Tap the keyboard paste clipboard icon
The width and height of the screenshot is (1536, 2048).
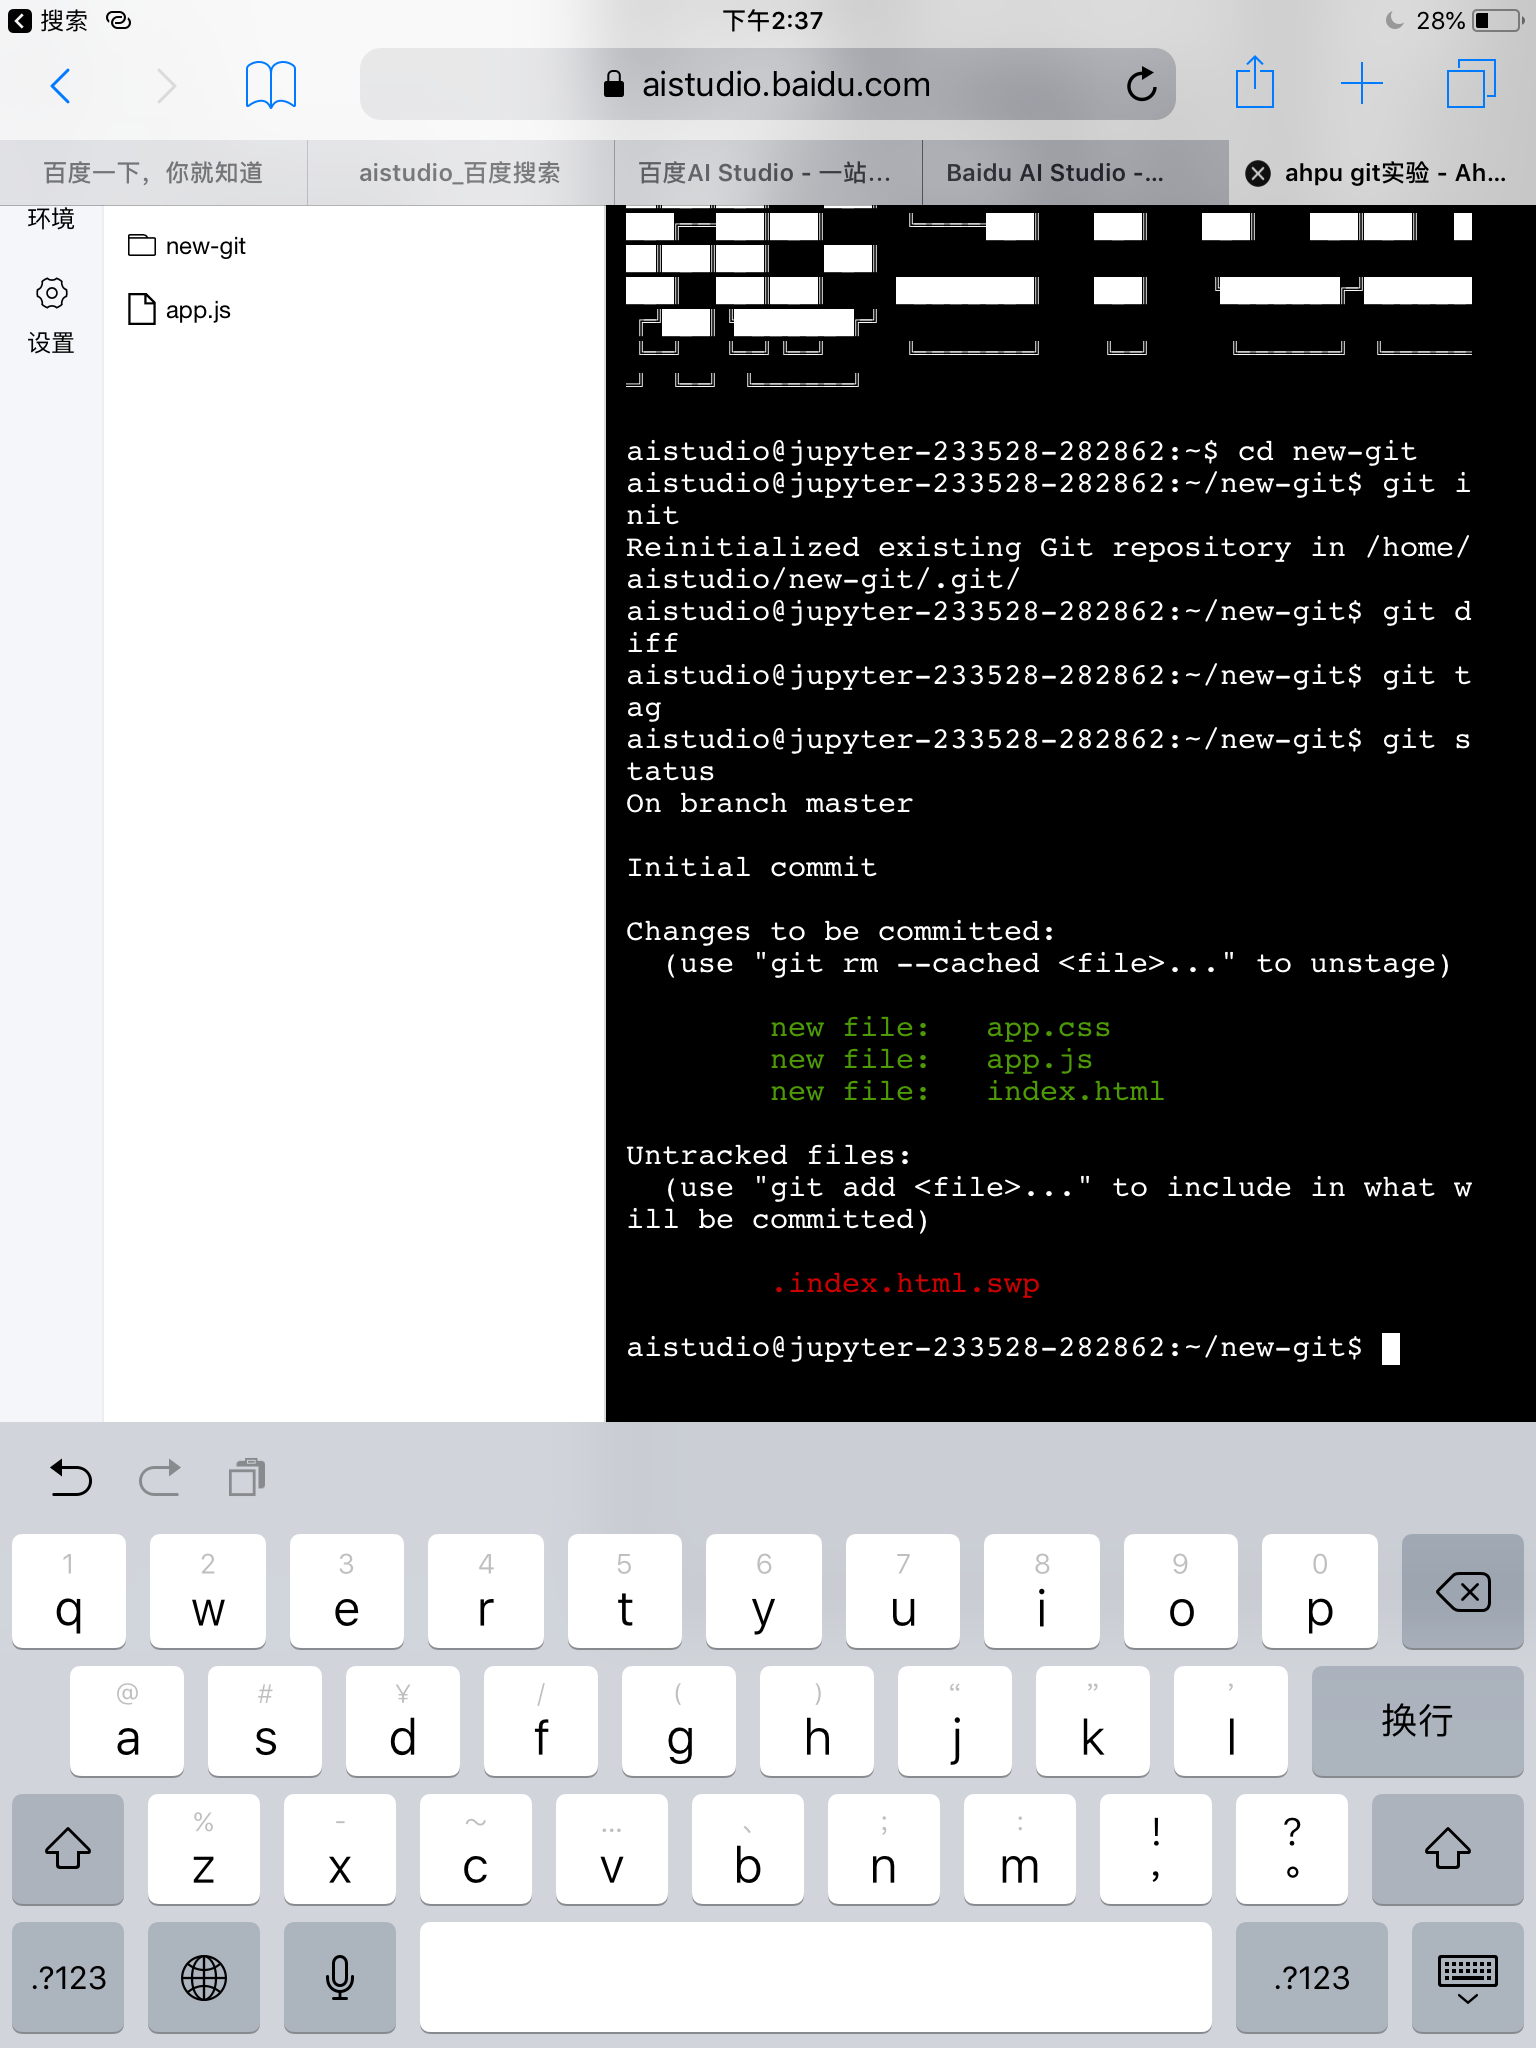coord(247,1477)
